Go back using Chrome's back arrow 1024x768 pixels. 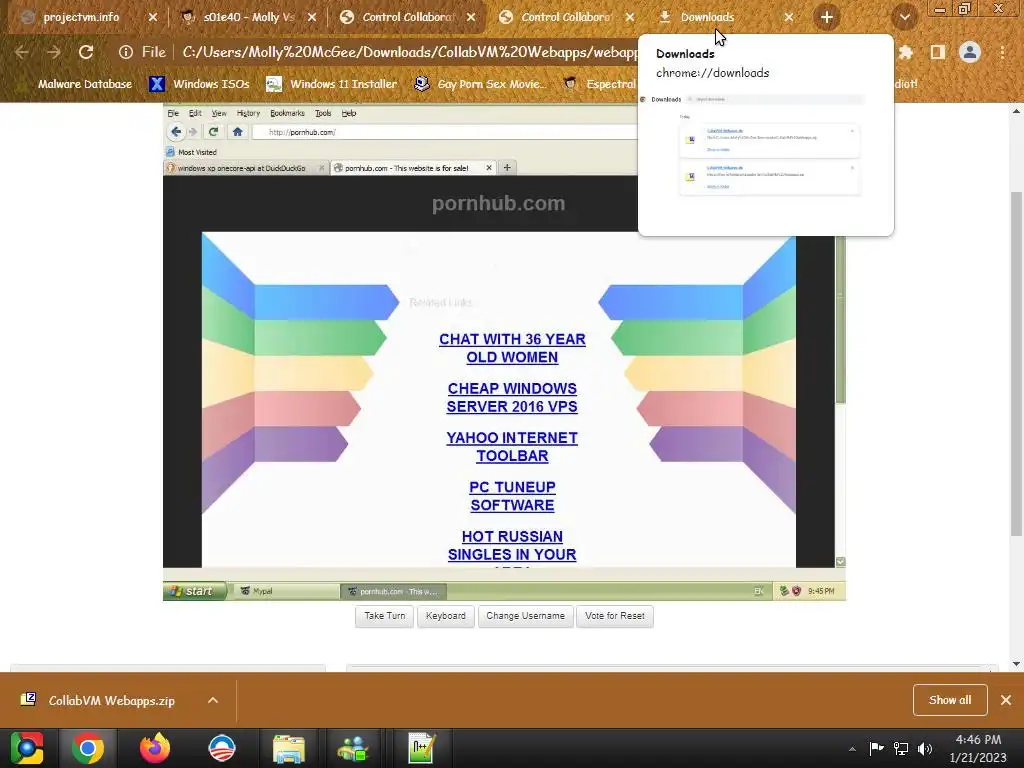click(x=22, y=52)
